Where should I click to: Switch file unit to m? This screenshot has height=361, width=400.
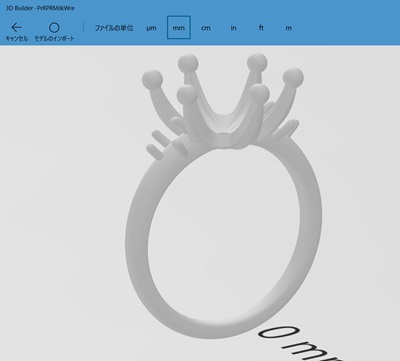tap(289, 28)
